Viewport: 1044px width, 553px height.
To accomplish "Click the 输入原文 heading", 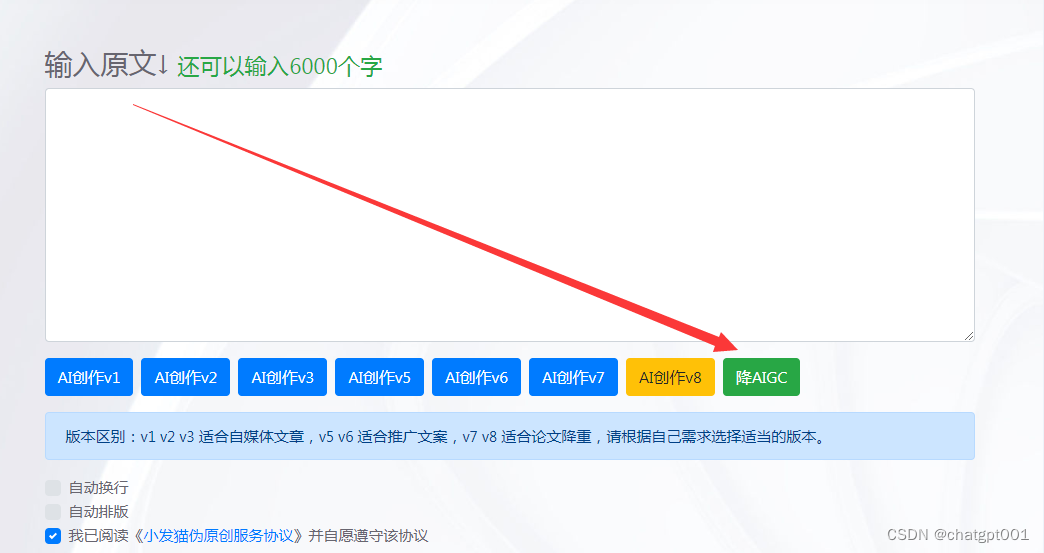I will 106,65.
